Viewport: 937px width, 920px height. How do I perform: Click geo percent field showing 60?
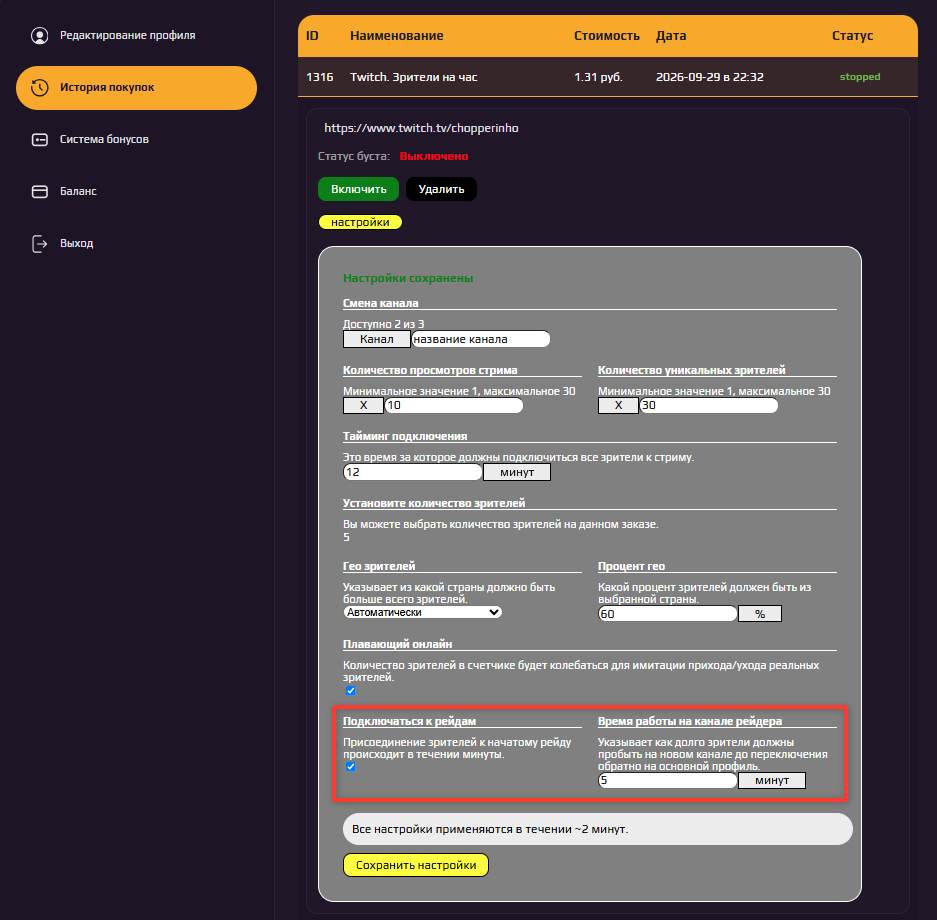pyautogui.click(x=667, y=614)
